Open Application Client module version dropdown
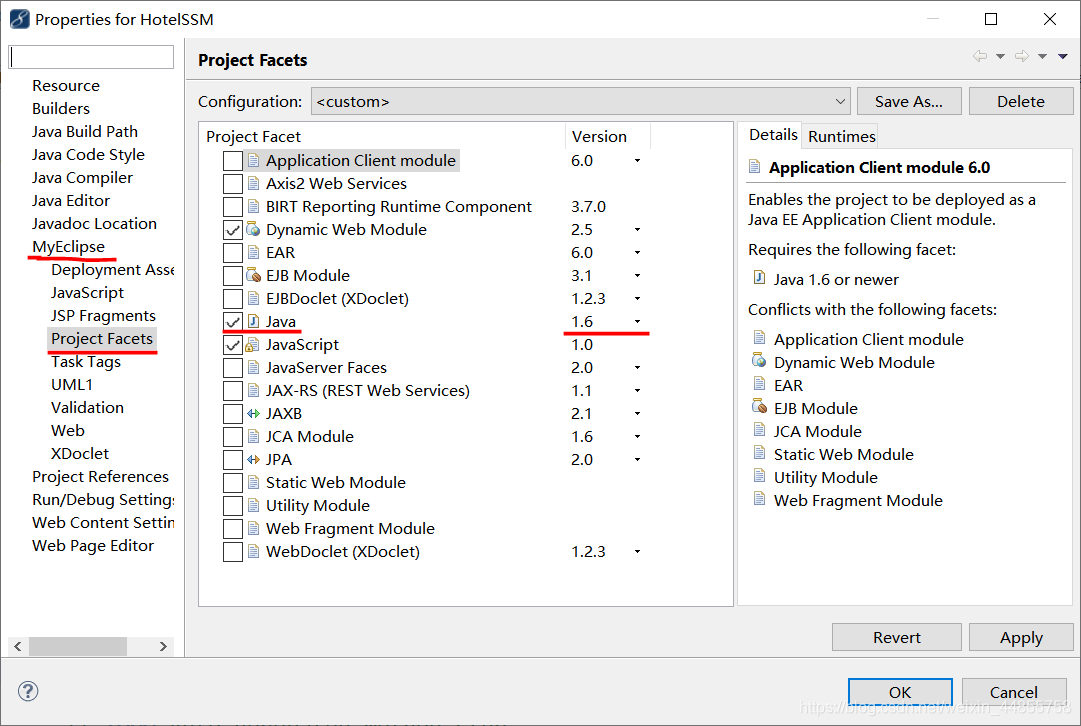This screenshot has height=726, width=1081. click(x=637, y=161)
